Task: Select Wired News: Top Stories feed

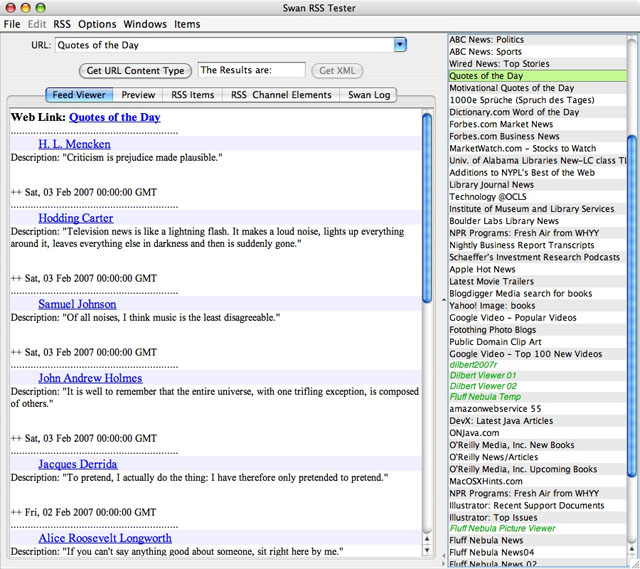Action: 498,64
